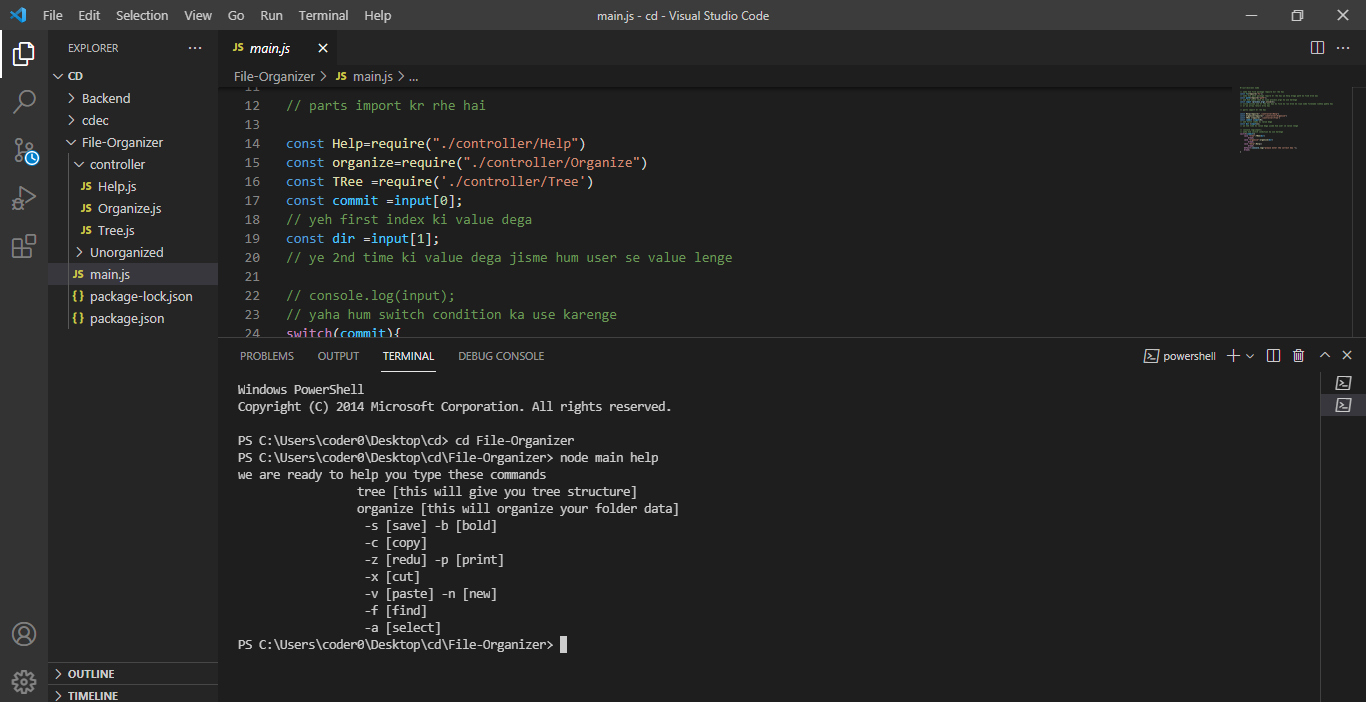Switch to the Problems panel tab
The image size is (1366, 702).
pos(267,356)
